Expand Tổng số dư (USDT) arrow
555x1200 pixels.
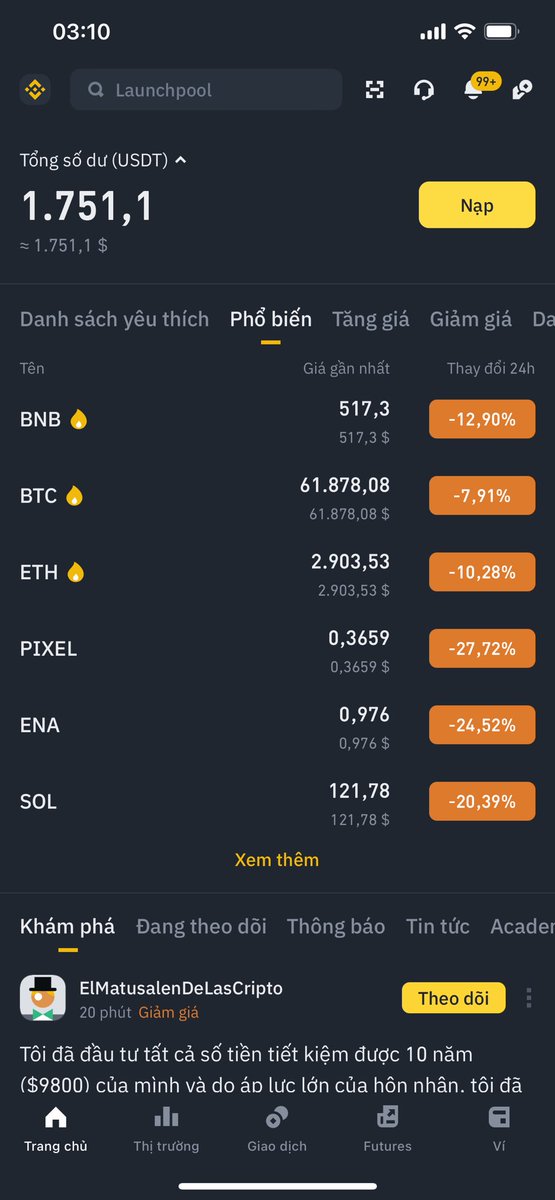181,160
